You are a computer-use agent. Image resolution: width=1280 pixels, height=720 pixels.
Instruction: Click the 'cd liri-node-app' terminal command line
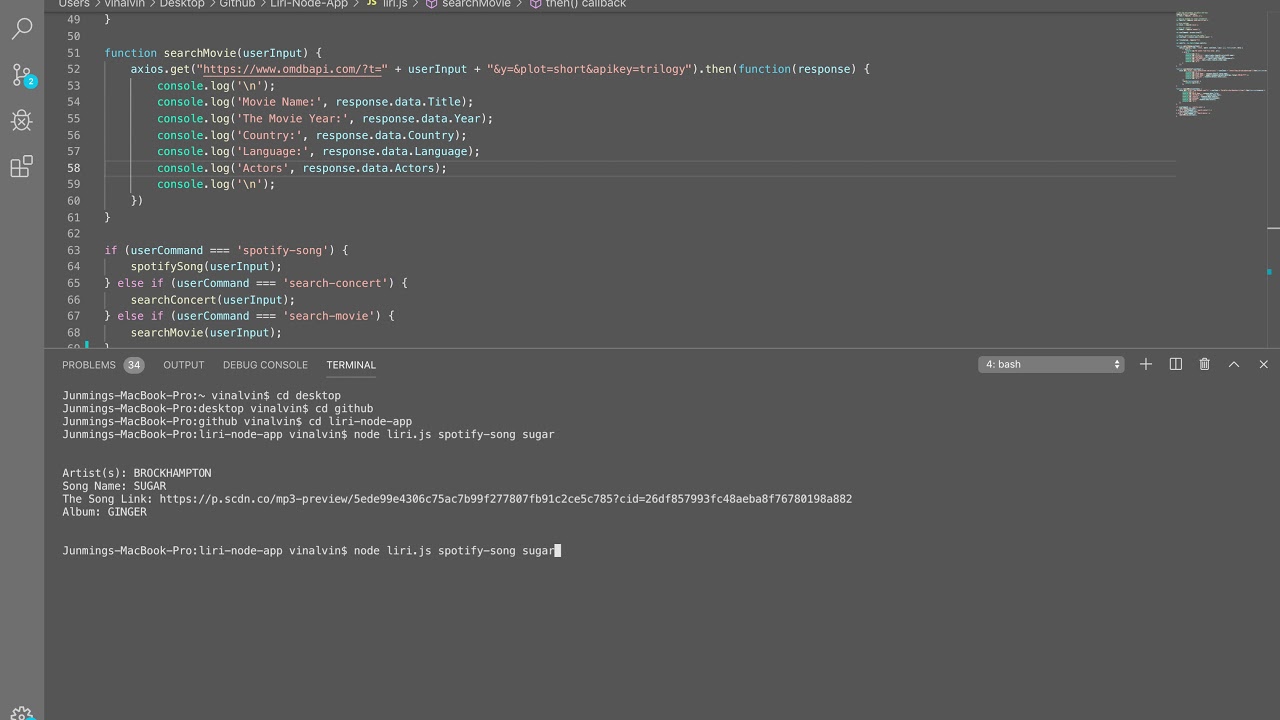click(x=237, y=421)
